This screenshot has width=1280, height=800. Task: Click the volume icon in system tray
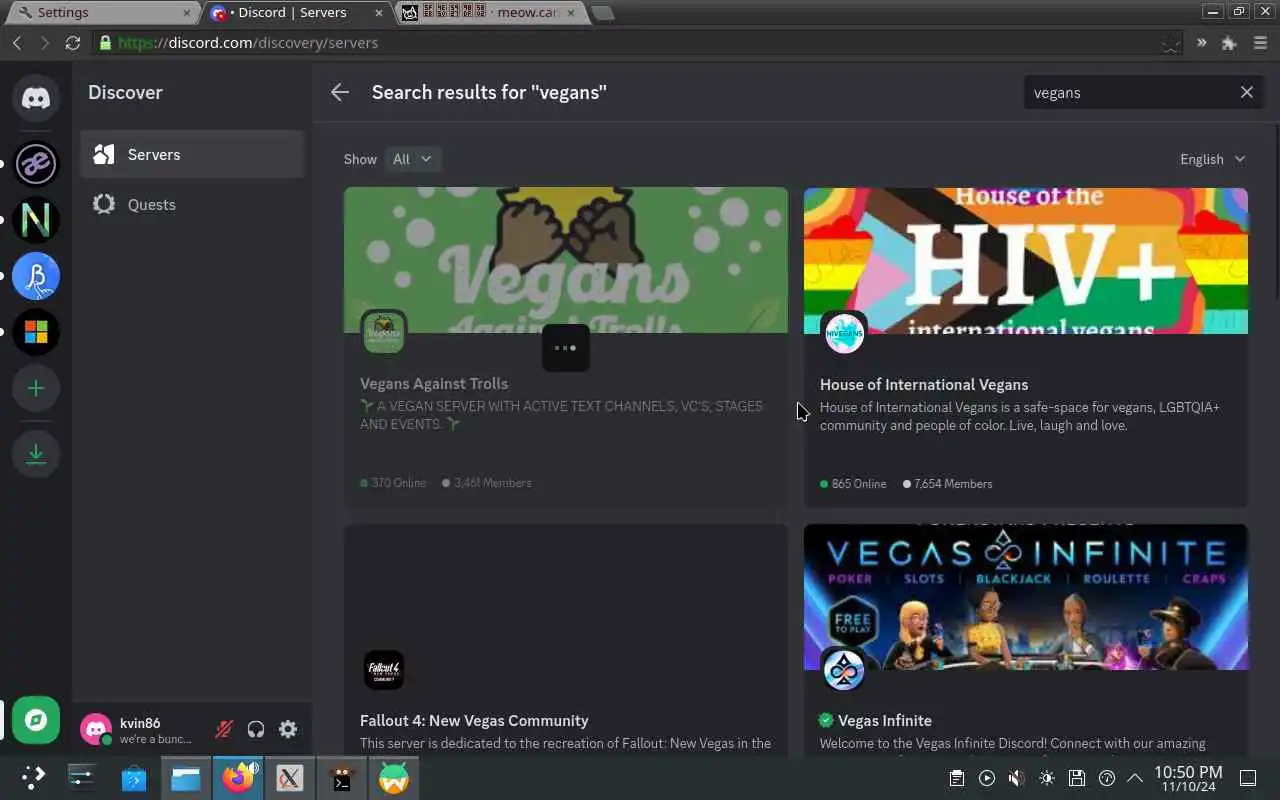tap(1016, 778)
